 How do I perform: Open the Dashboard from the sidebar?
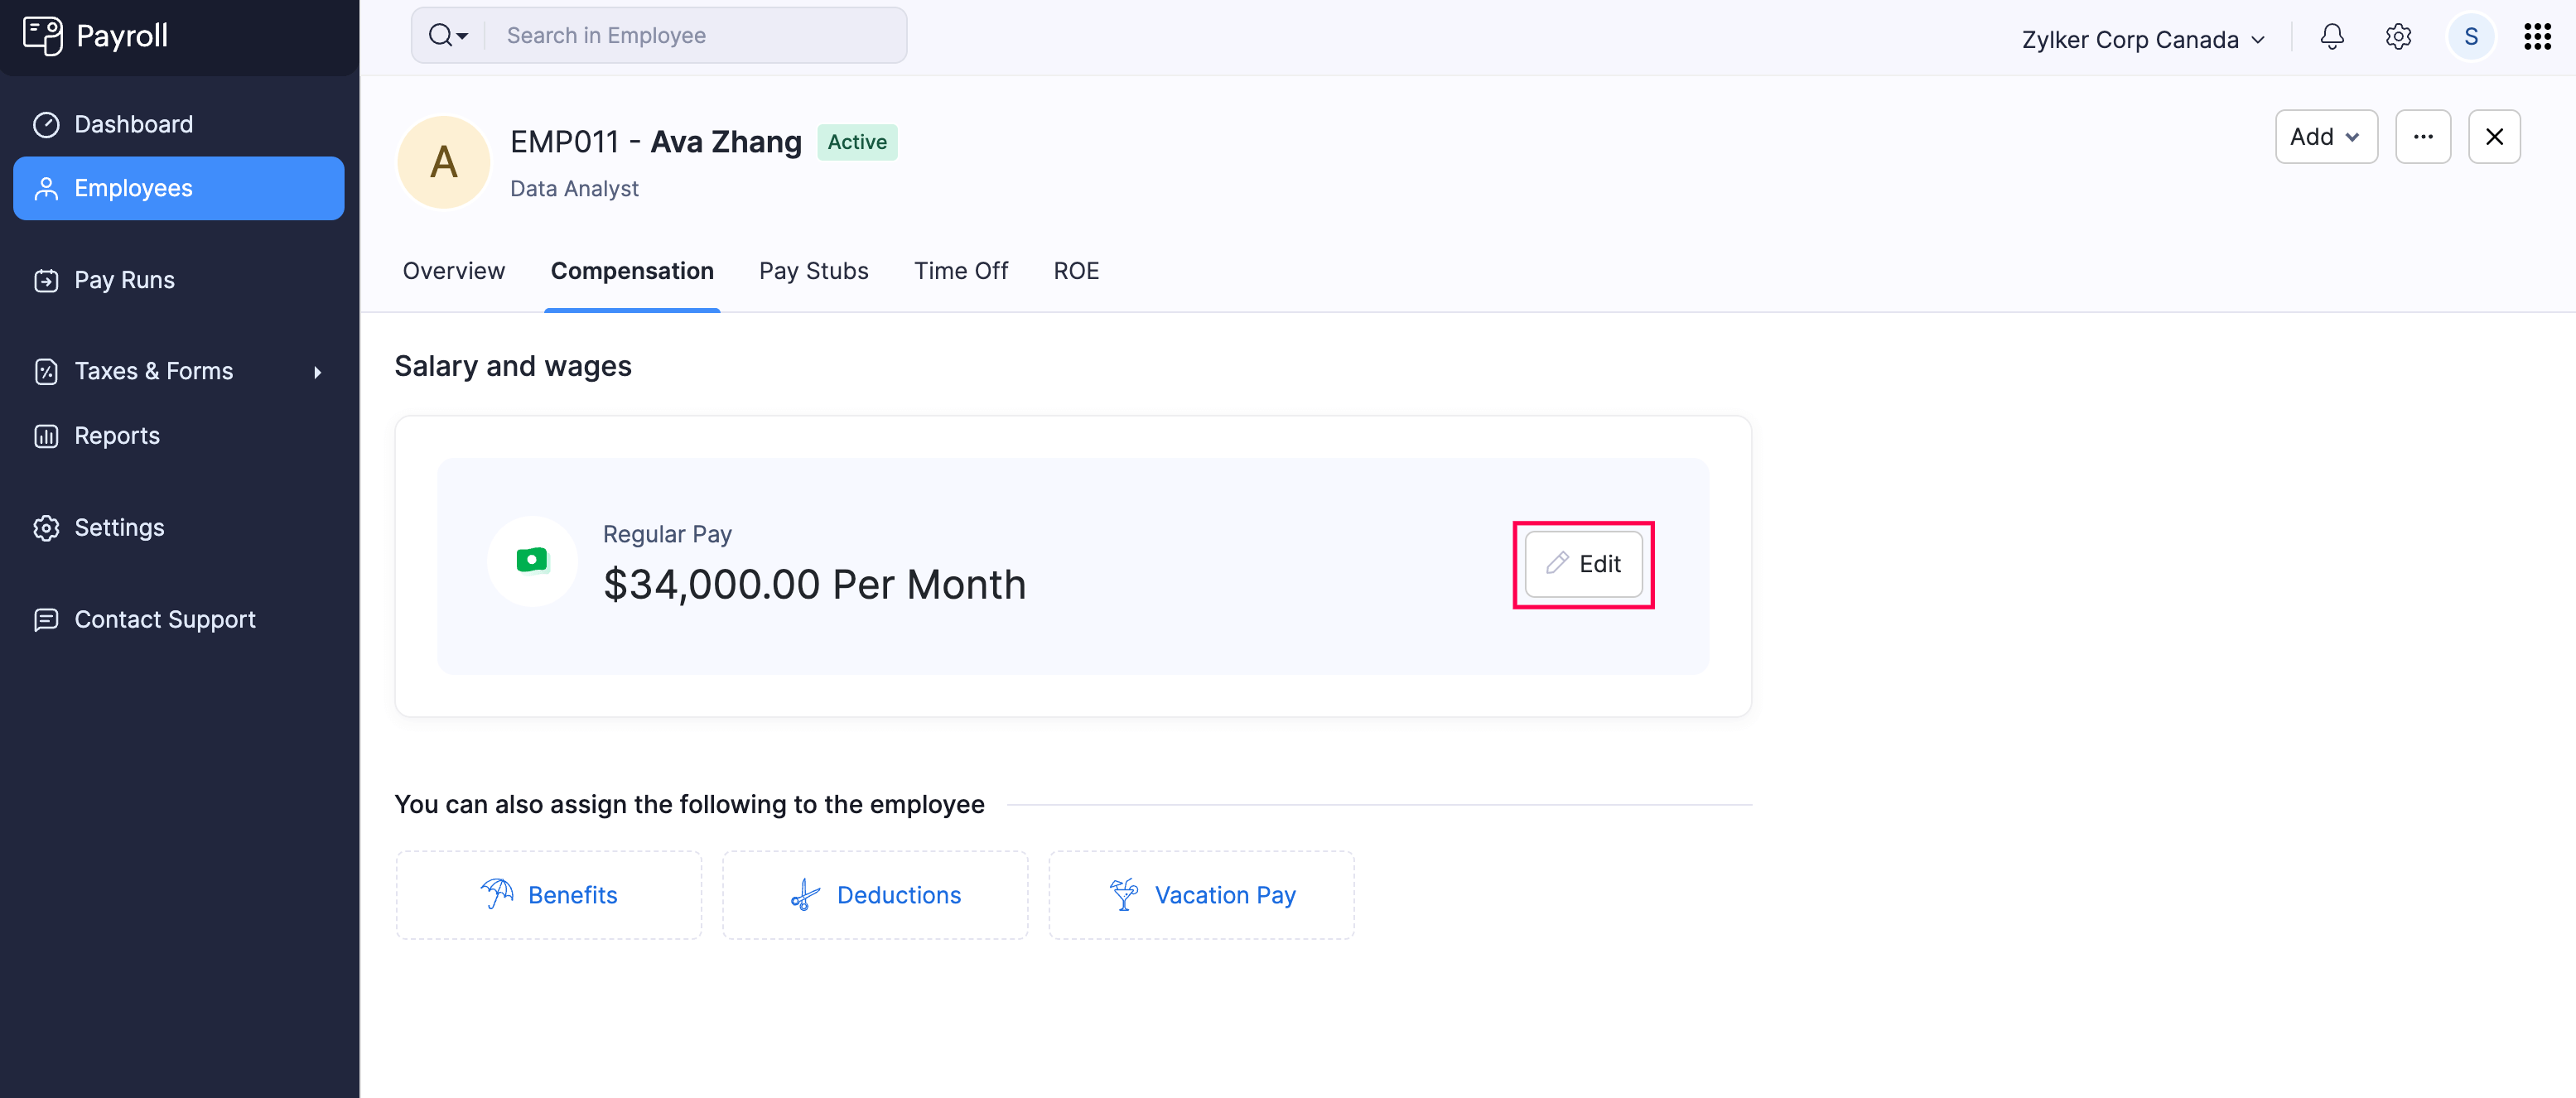(133, 123)
